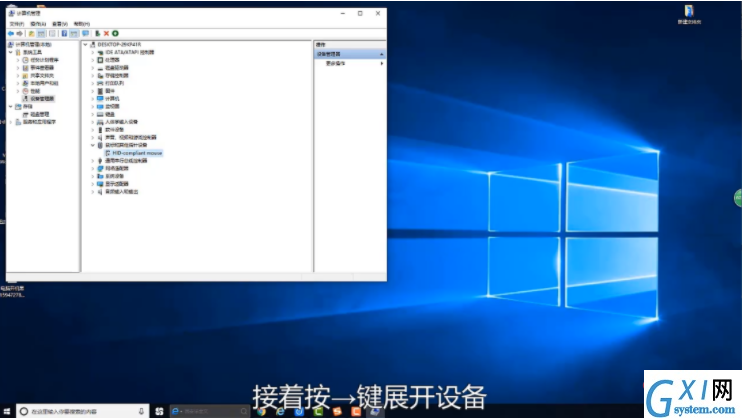The width and height of the screenshot is (742, 418).
Task: Expand 人体学输入设备 Human Interface Devices
Action: [x=93, y=122]
